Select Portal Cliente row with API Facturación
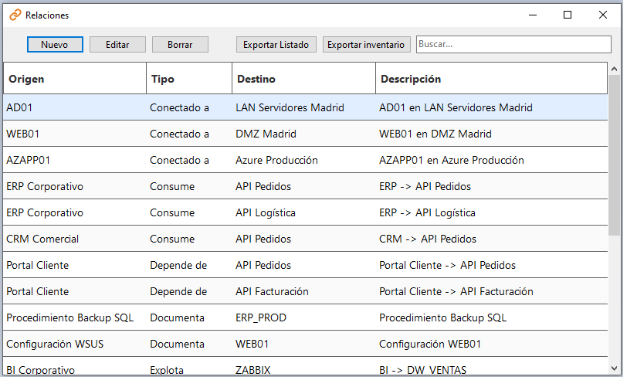The width and height of the screenshot is (624, 377). click(305, 291)
